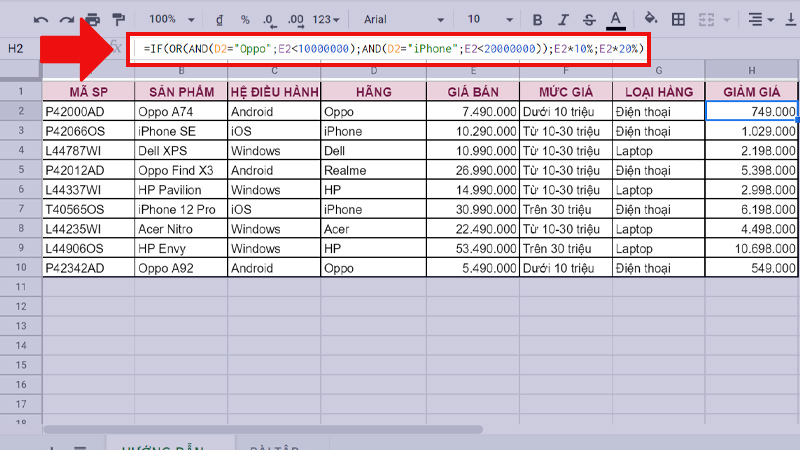Click the GIẢM GIÁ header cell
Image resolution: width=800 pixels, height=450 pixels.
tap(751, 91)
